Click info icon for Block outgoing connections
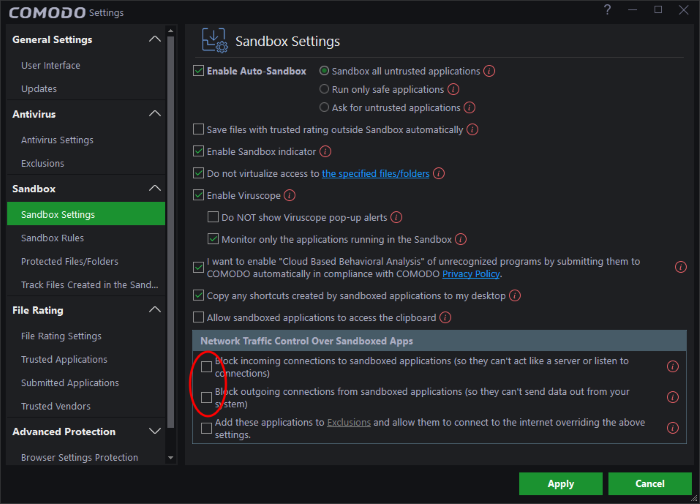This screenshot has height=504, width=700. (673, 397)
